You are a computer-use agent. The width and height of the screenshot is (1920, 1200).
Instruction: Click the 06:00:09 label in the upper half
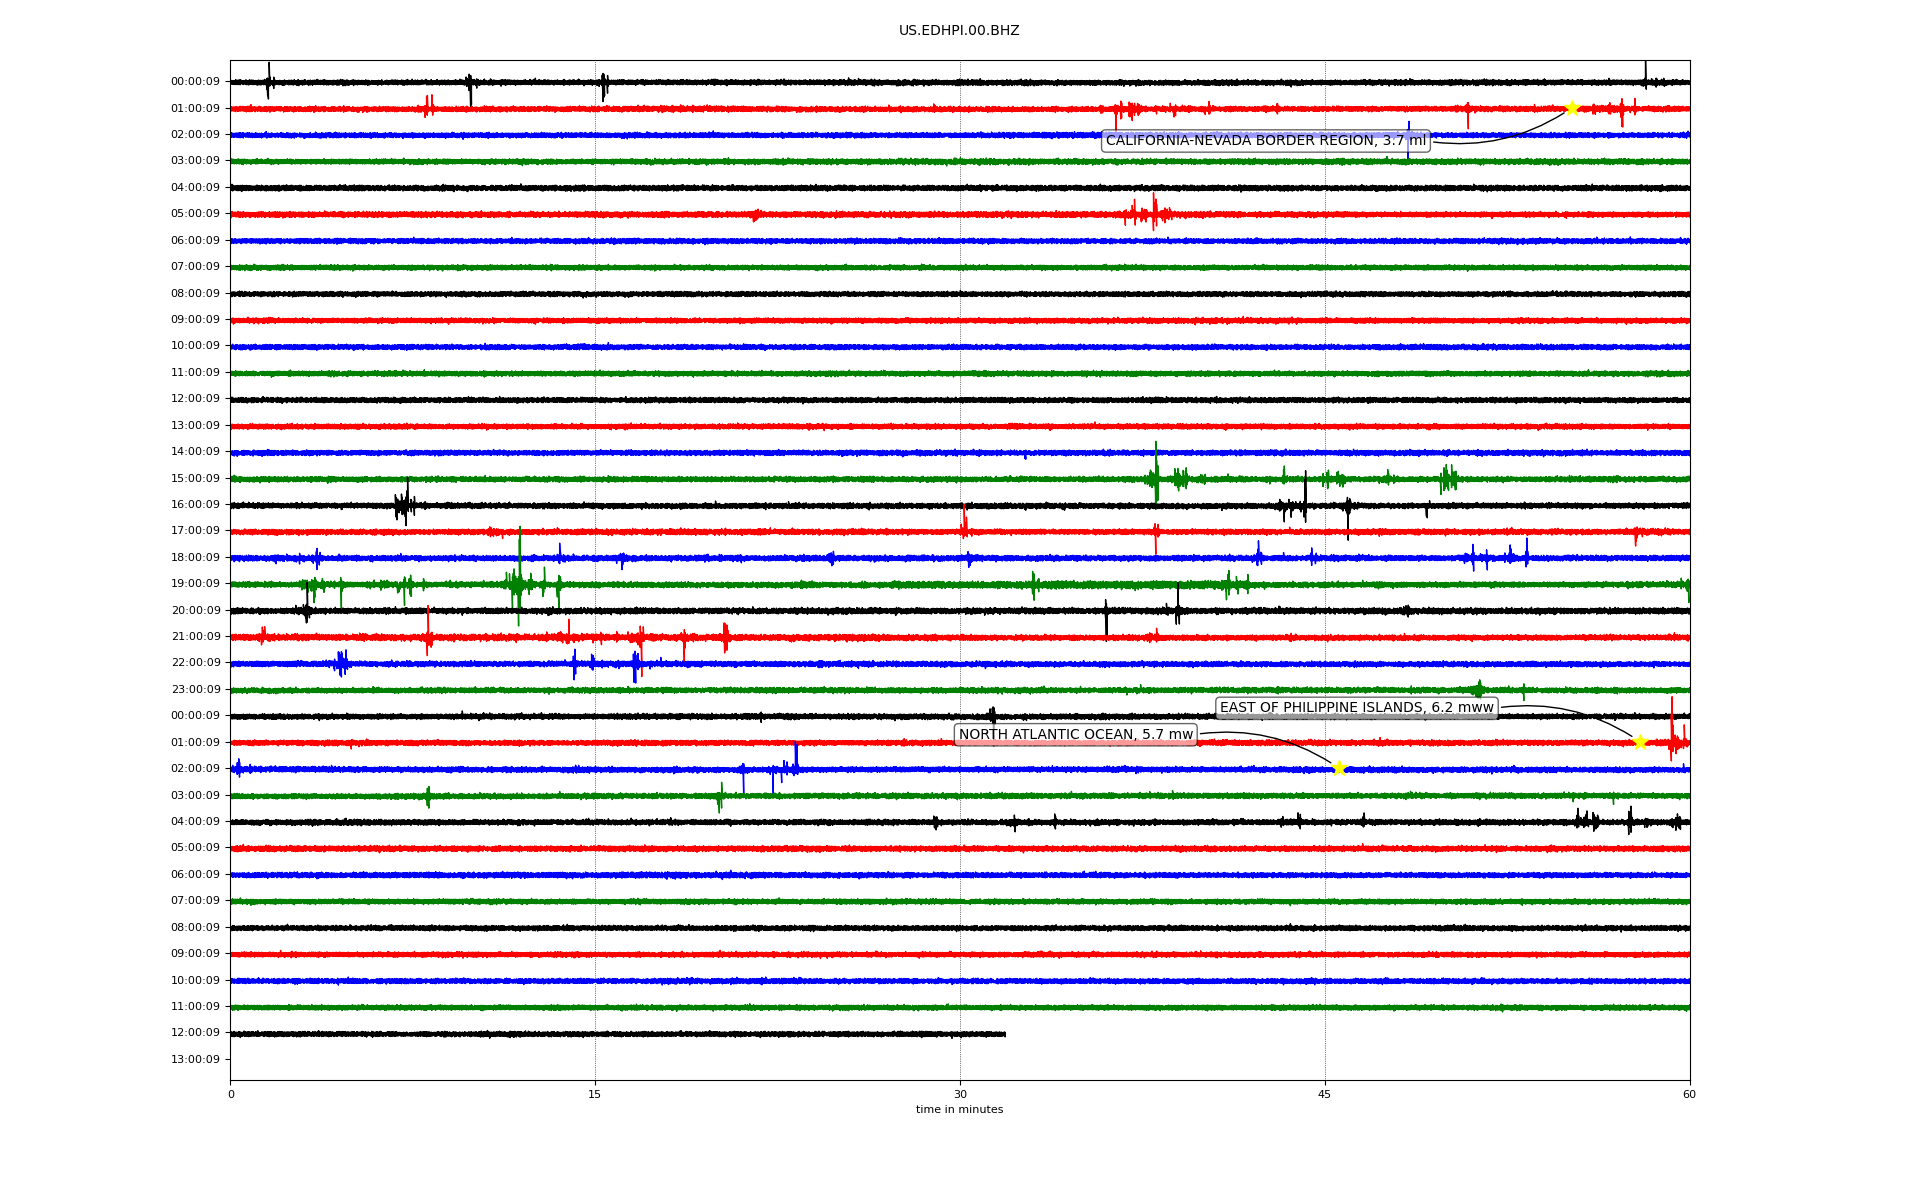[x=195, y=241]
